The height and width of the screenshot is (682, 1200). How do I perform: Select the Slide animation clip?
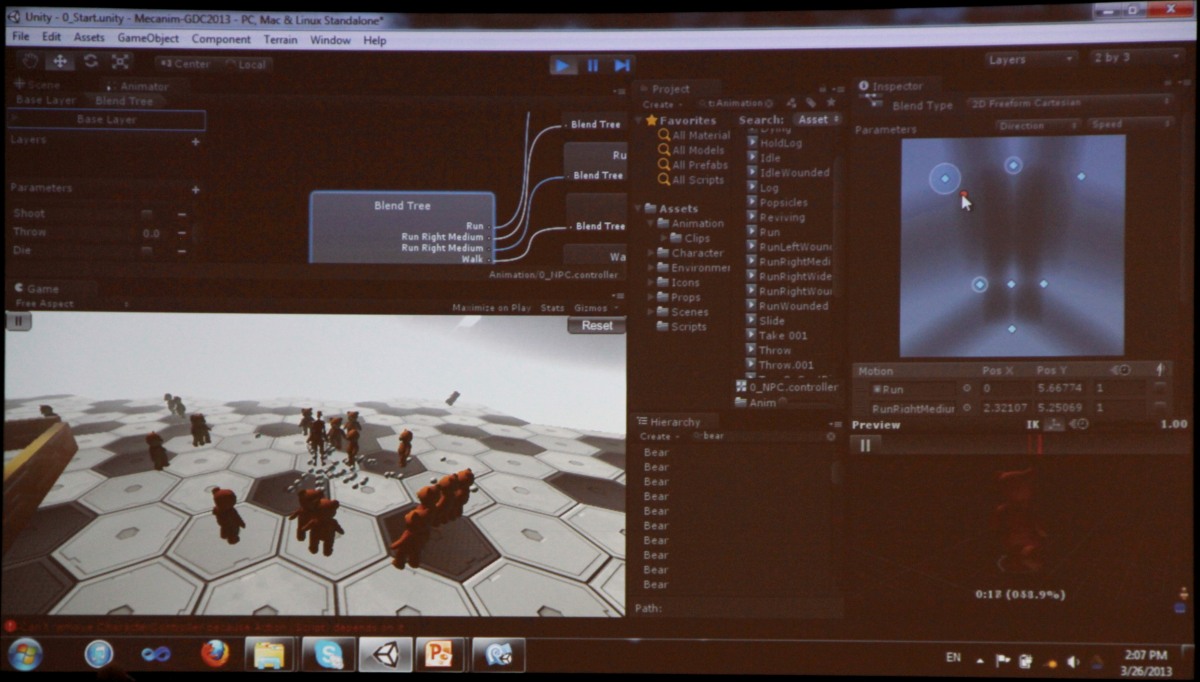766,321
